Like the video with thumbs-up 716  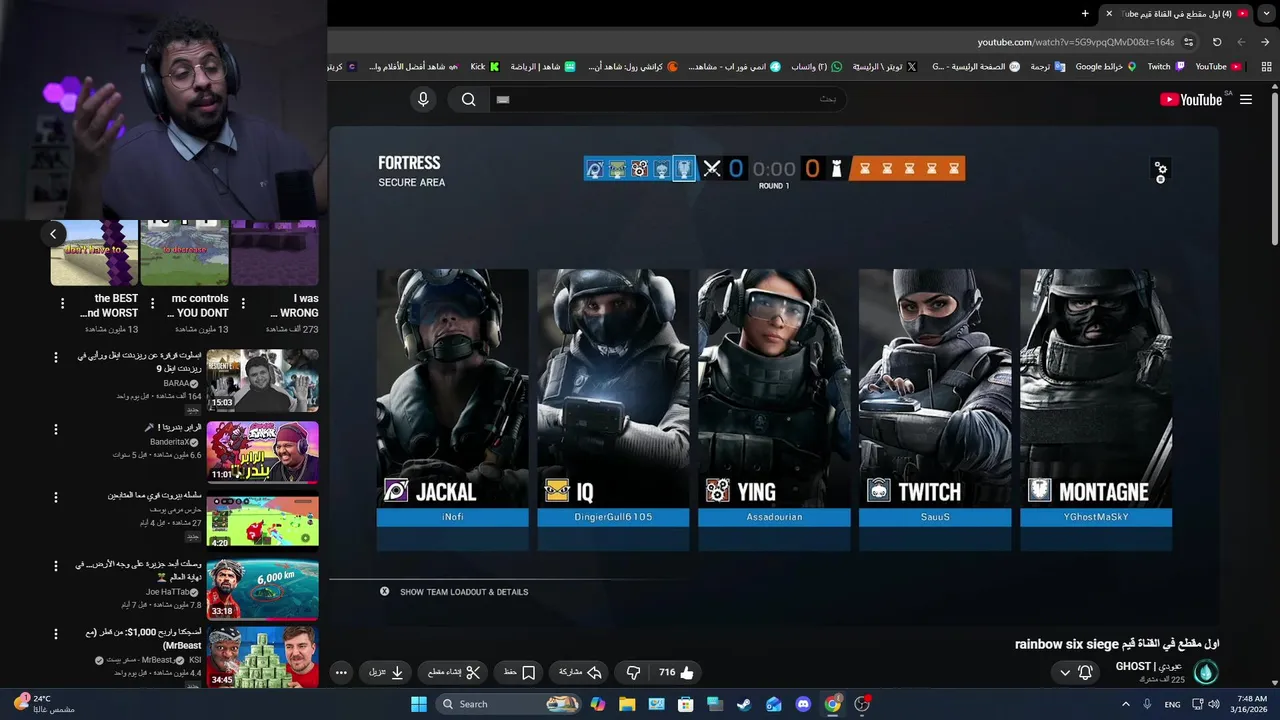click(x=677, y=673)
